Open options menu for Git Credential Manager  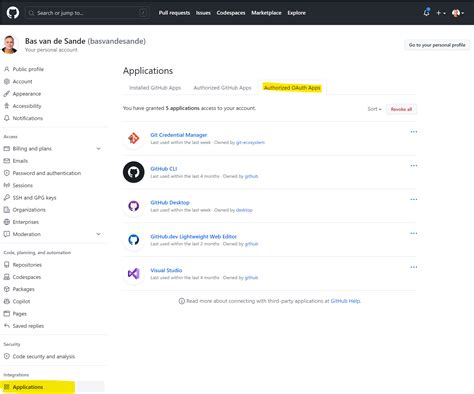414,132
